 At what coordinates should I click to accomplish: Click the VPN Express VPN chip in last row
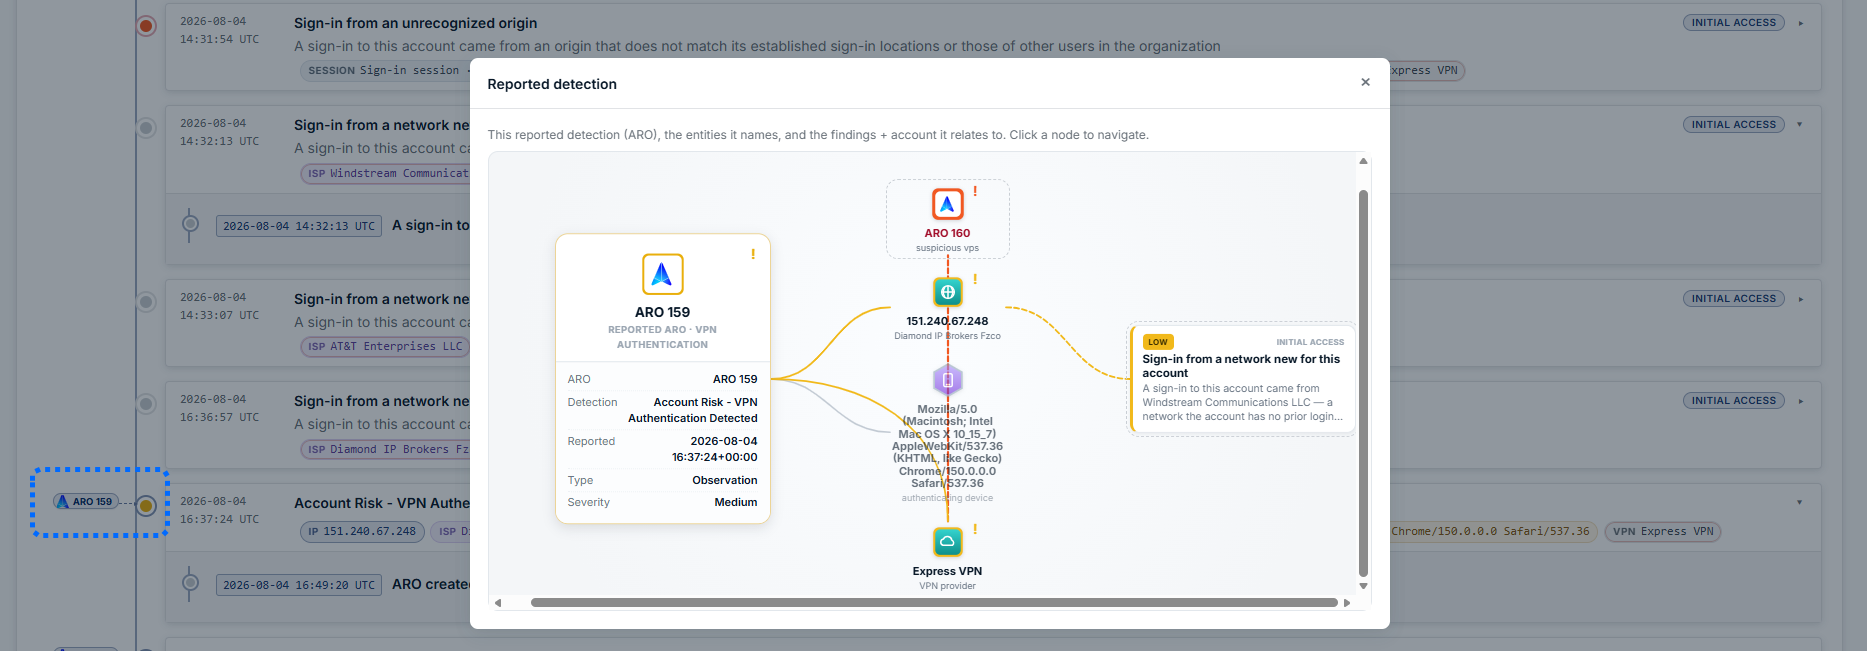pos(1662,532)
